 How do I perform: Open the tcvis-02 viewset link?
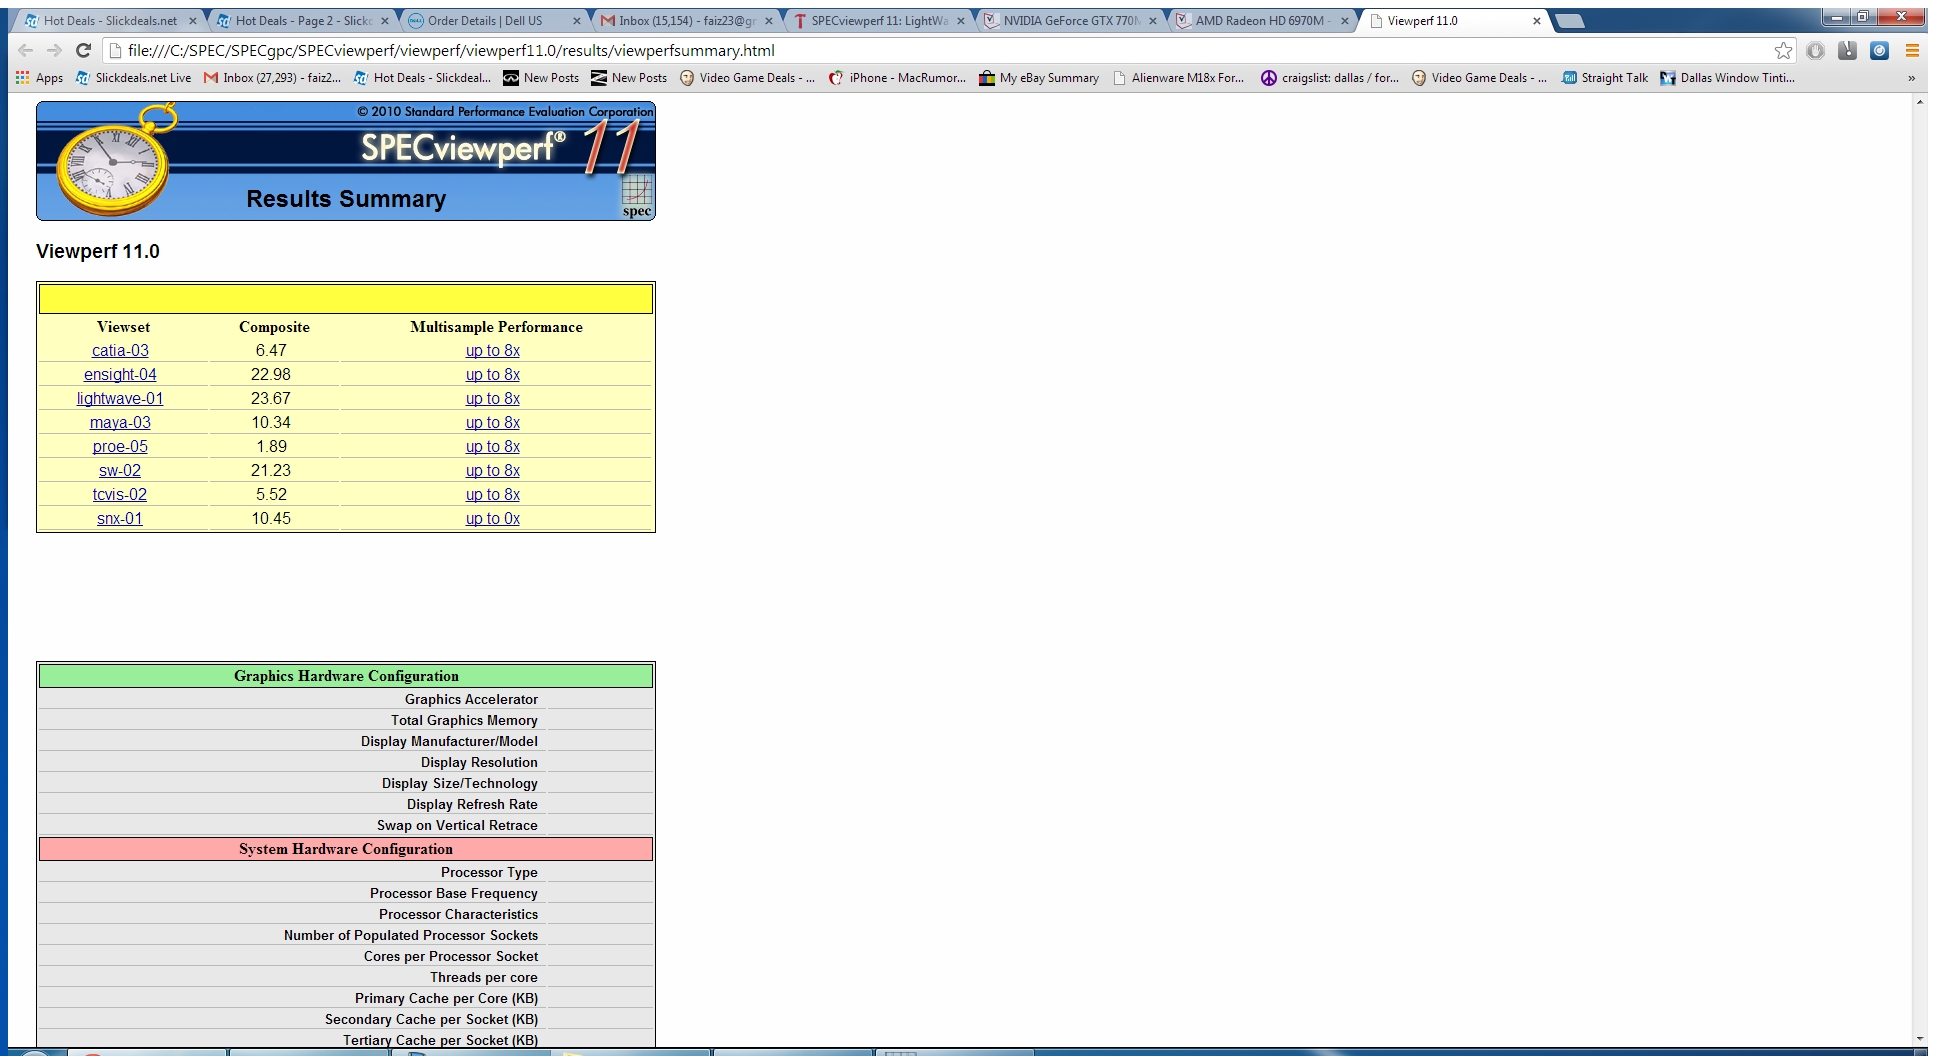tap(120, 495)
